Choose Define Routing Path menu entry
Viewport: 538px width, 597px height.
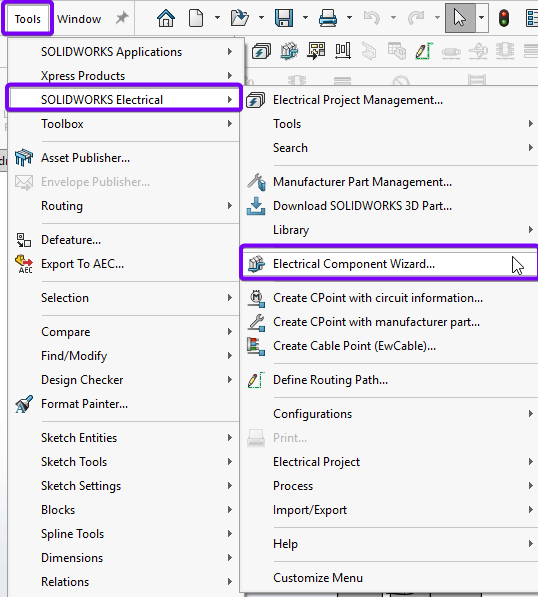tap(389, 380)
